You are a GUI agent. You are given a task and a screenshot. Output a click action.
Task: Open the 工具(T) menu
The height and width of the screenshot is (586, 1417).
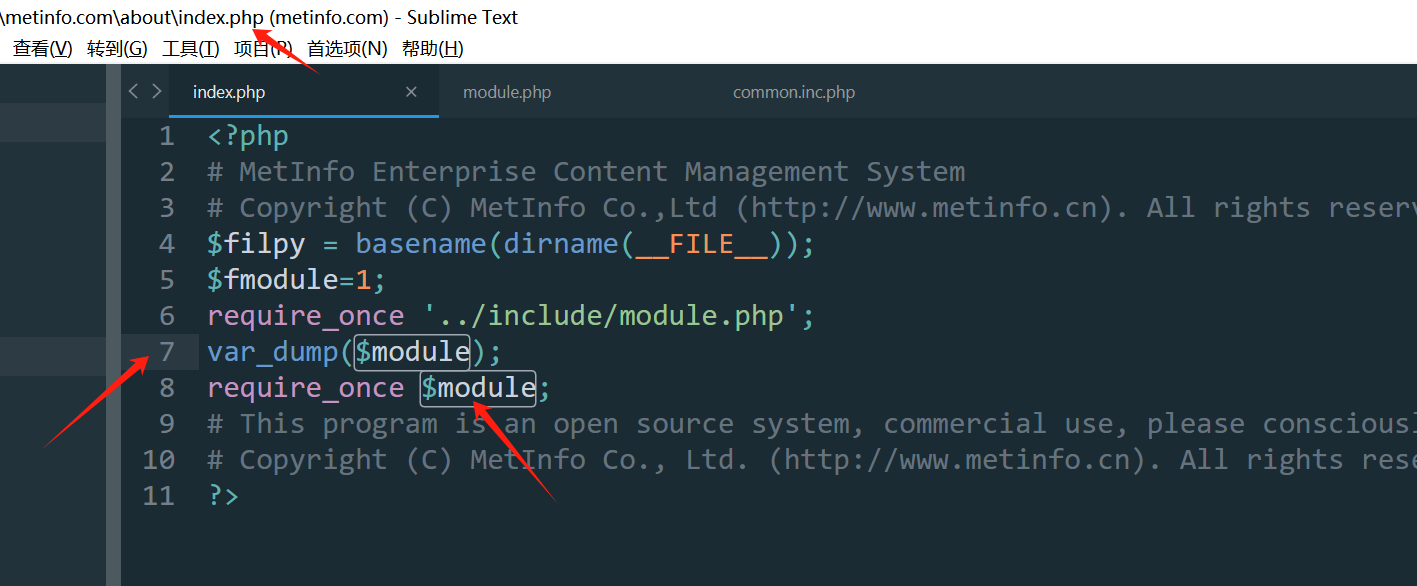[x=190, y=48]
